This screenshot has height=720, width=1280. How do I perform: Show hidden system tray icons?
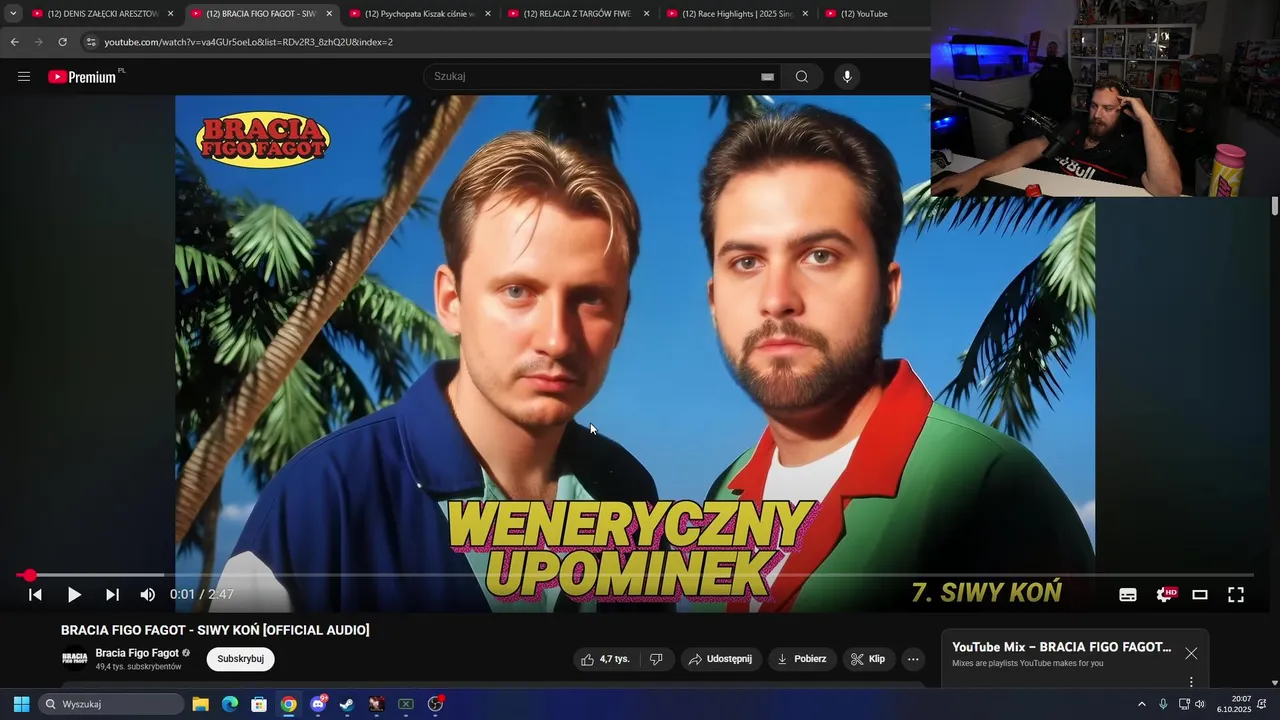(x=1142, y=704)
